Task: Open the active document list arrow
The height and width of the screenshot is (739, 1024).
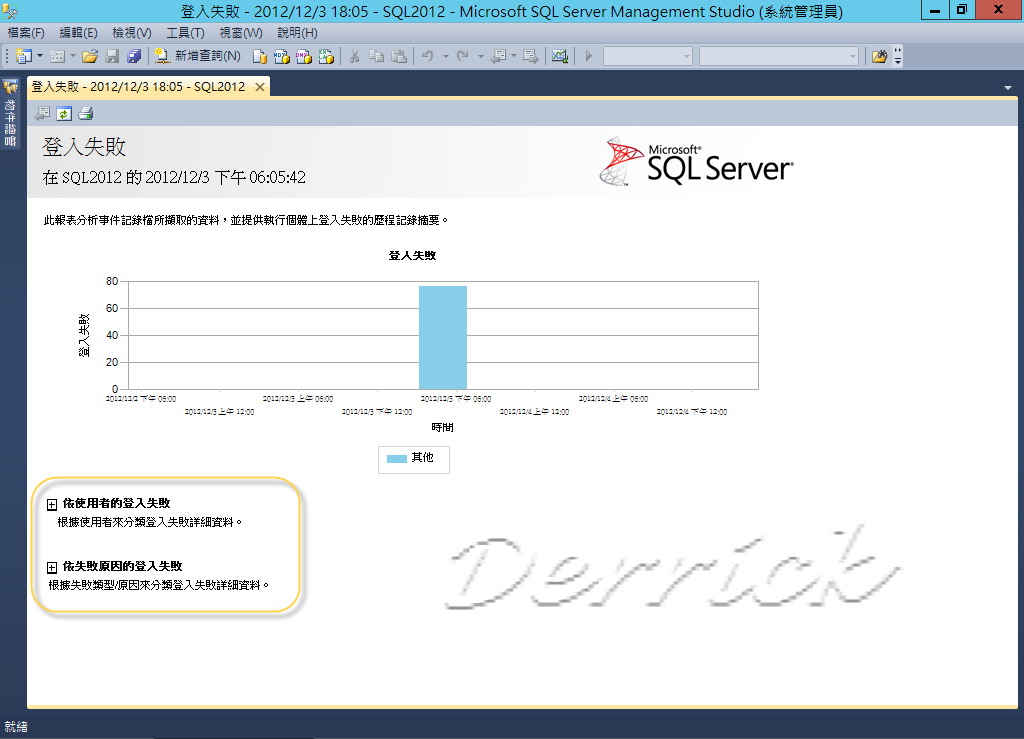Action: tap(1008, 87)
